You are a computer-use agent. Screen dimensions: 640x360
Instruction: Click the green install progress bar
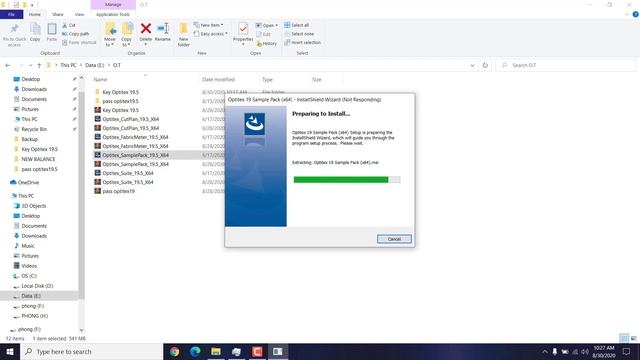[347, 180]
